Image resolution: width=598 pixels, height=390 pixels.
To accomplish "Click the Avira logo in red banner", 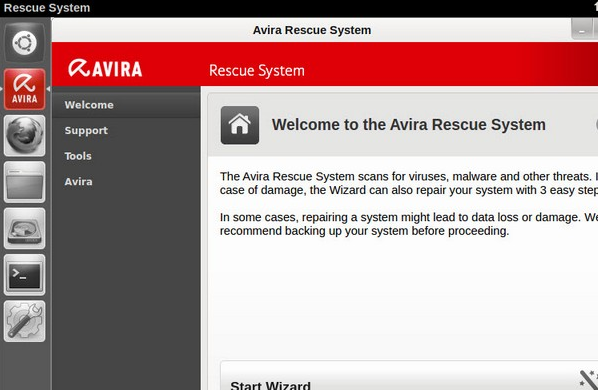I will (105, 69).
